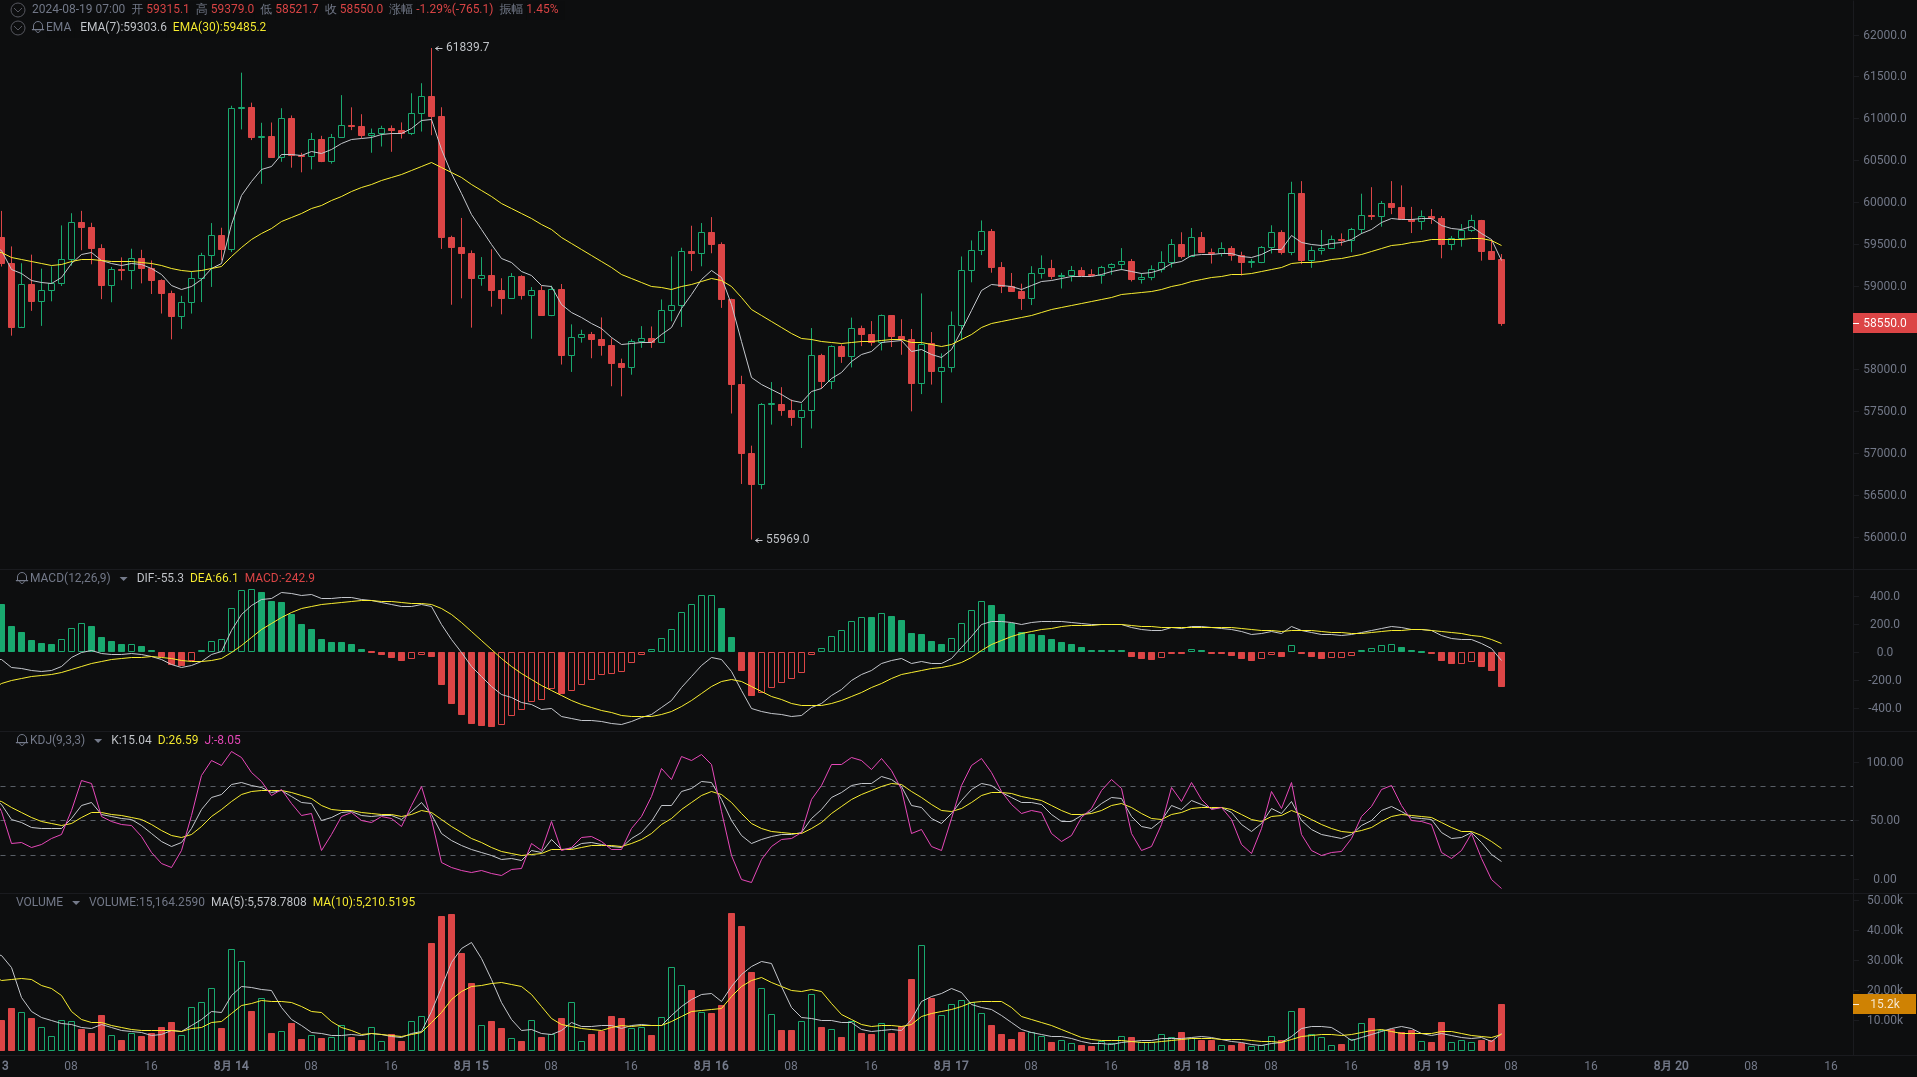Click the low price 58521.7 value
The width and height of the screenshot is (1917, 1077).
[297, 9]
